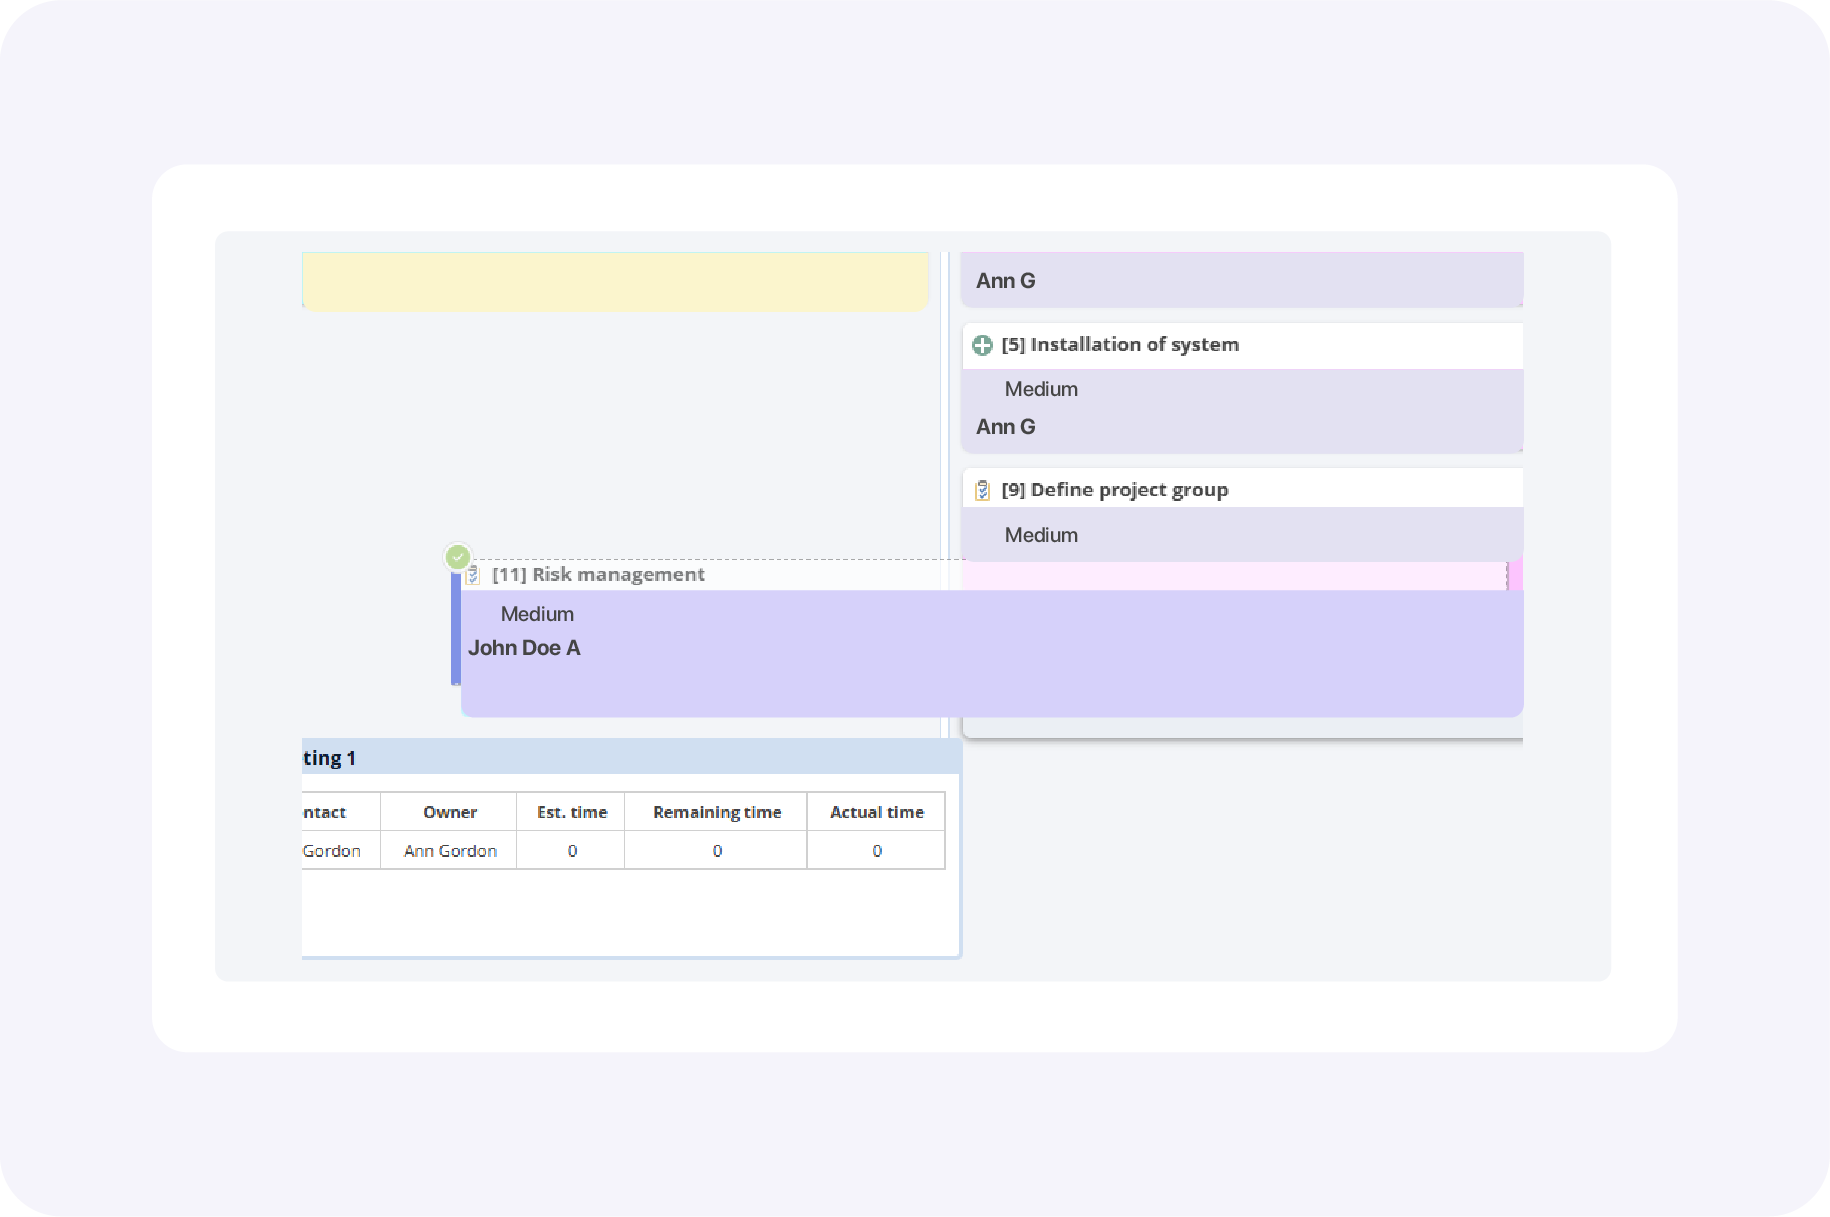Screen dimensions: 1830x1217
Task: Click John Doe A on Risk management card
Action: [524, 648]
